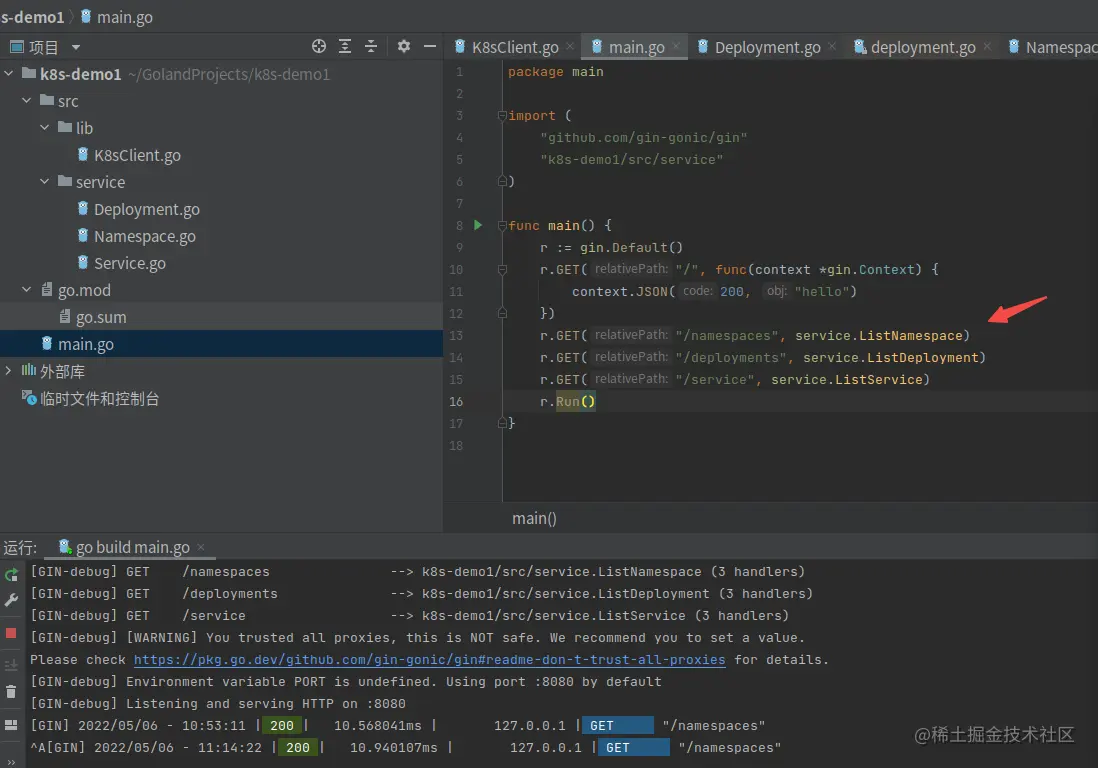Open Service.go in project tree

pyautogui.click(x=130, y=263)
